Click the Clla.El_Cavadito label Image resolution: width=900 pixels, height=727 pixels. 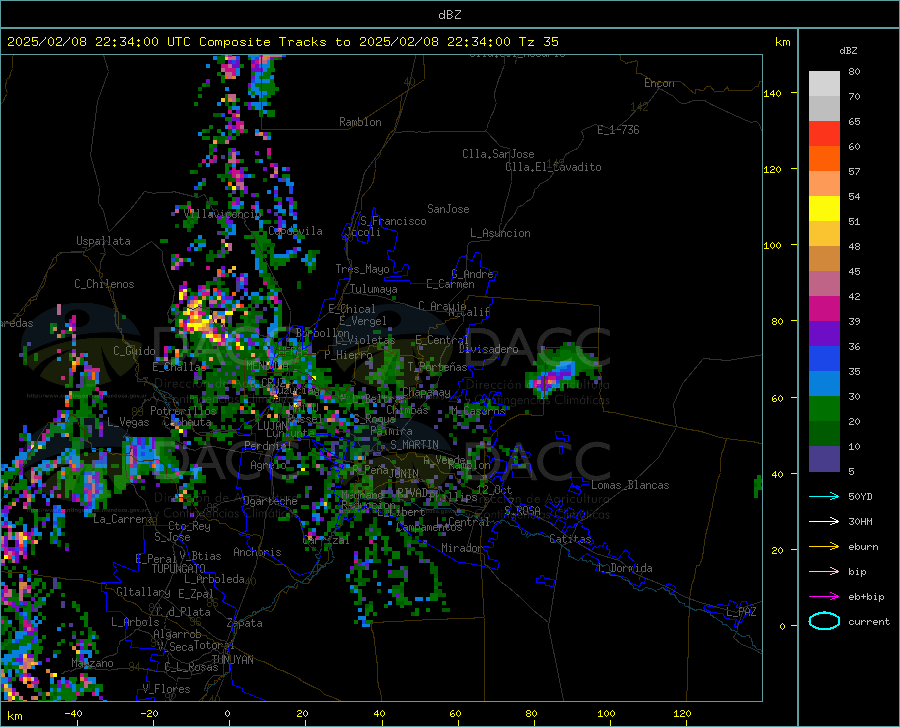click(x=553, y=167)
